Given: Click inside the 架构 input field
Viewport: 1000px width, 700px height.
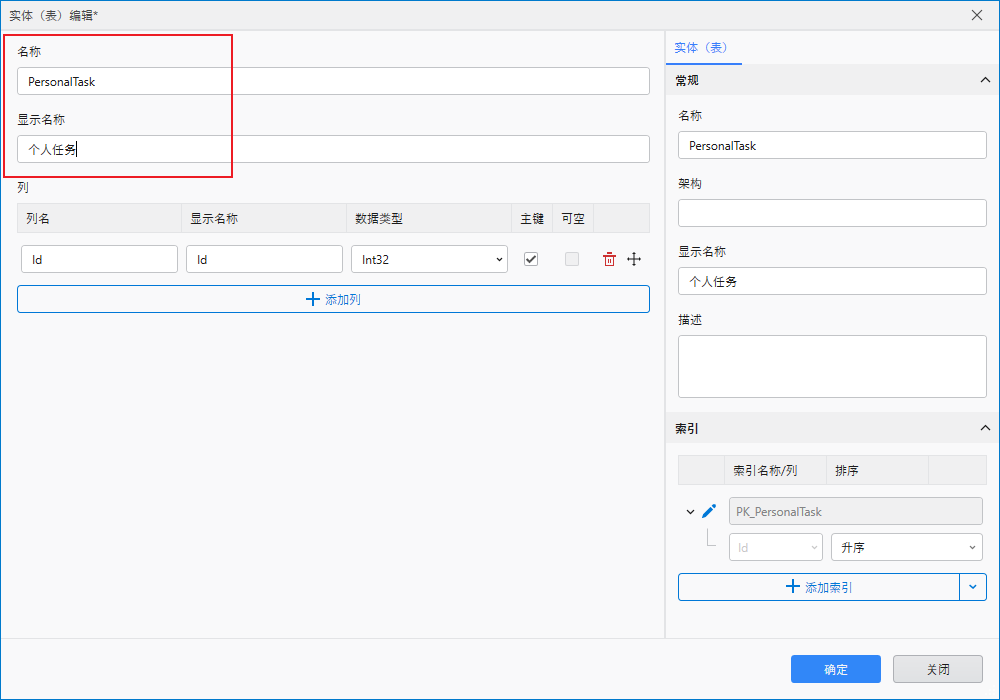Looking at the screenshot, I should click(x=832, y=212).
